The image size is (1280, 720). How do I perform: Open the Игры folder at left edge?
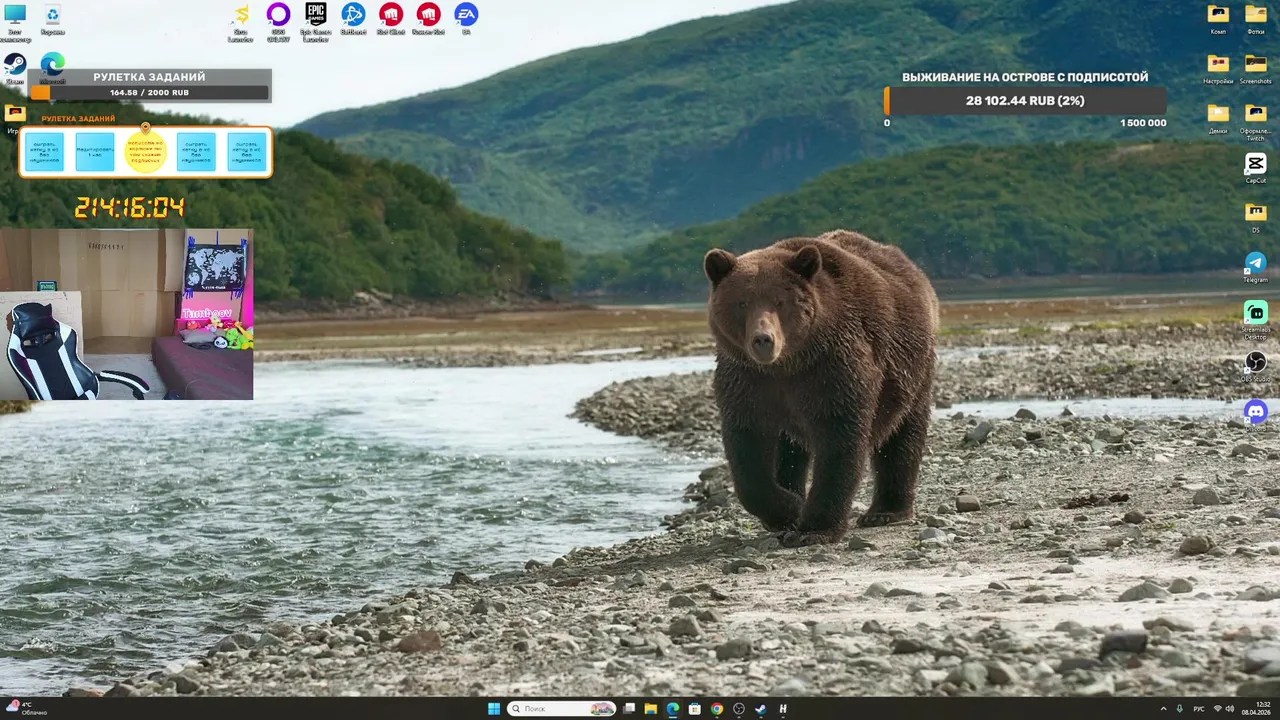[14, 118]
